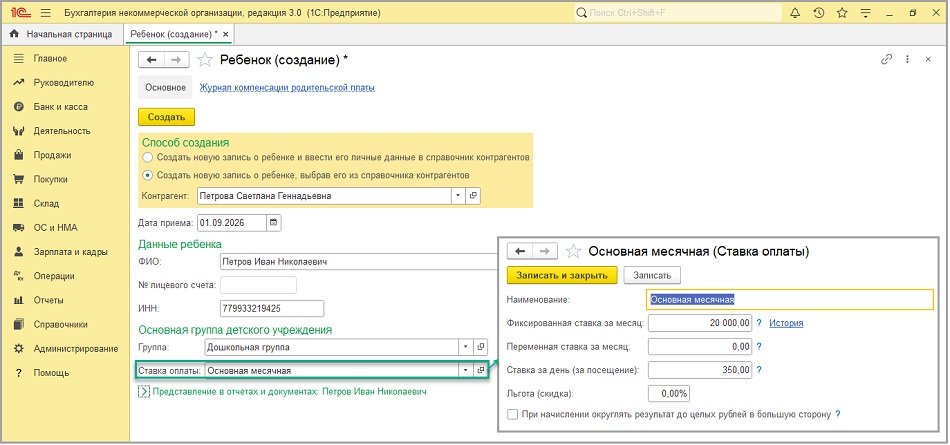Screen dimensions: 950x445
Task: Open favorites star in title bar
Action: (842, 13)
